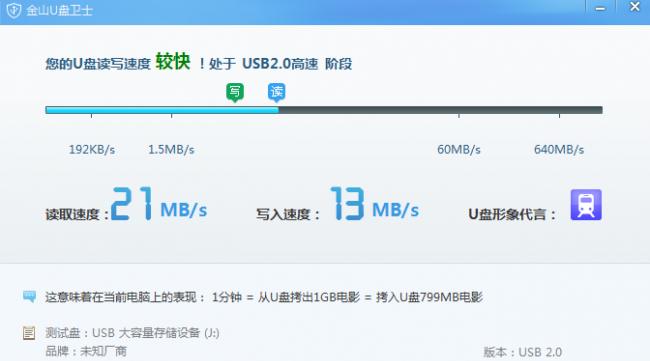Click the shield logo in the title bar
Image resolution: width=650 pixels, height=361 pixels.
(x=14, y=10)
